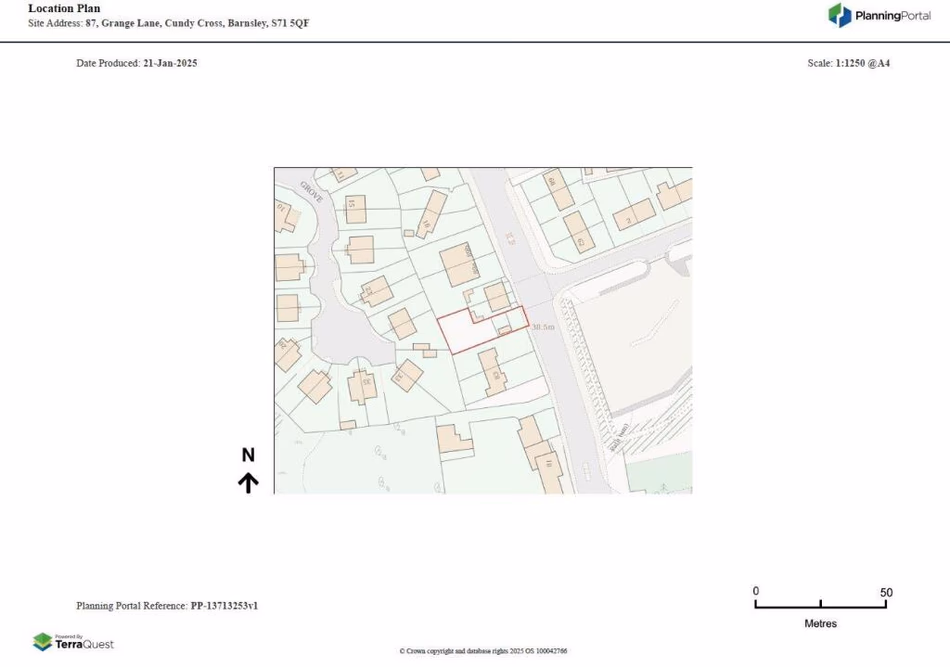950x667 pixels.
Task: Click the Date Produced 21-Jan-2025 text
Action: 137,63
